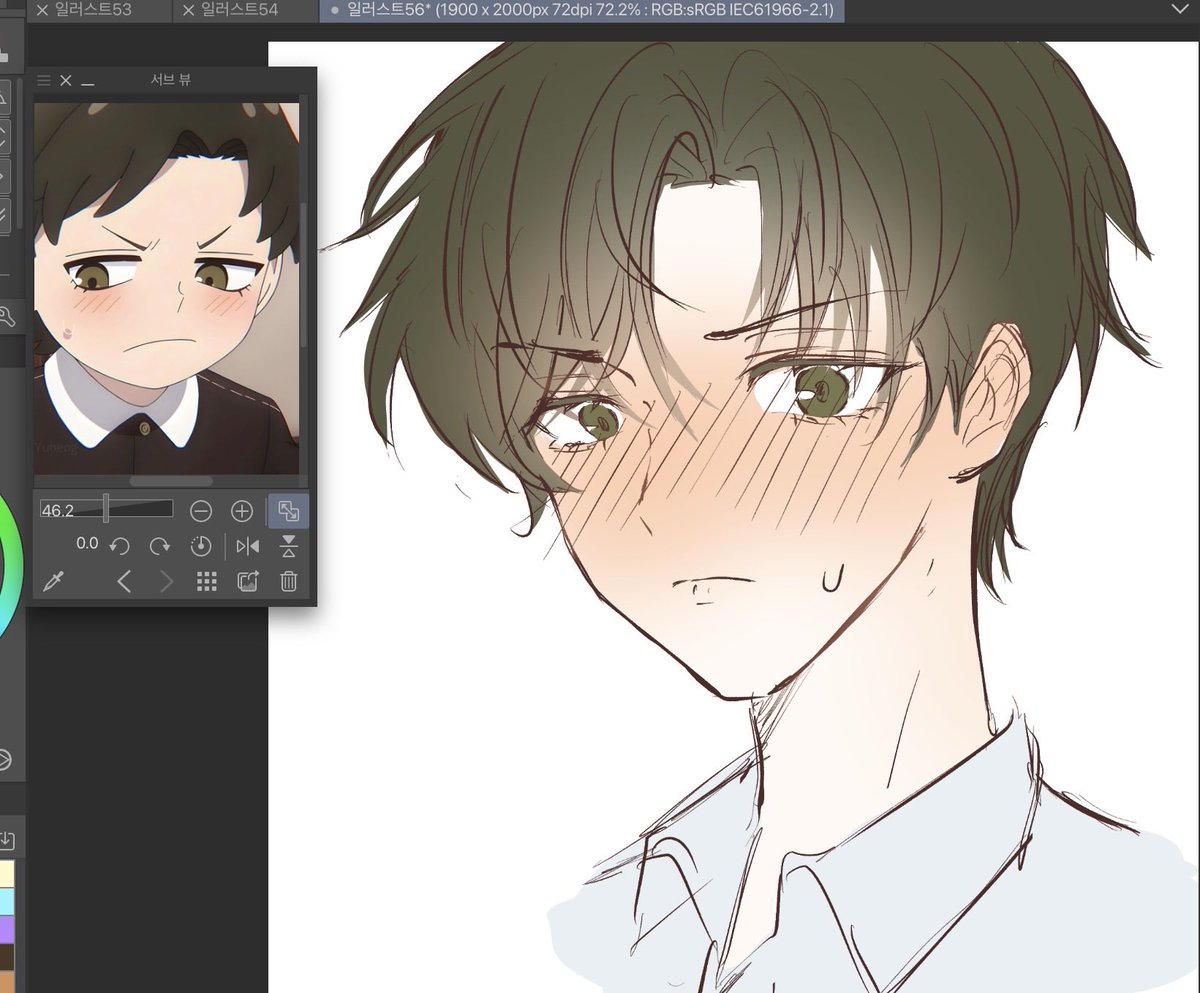
Task: Close the Sub View panel
Action: [x=66, y=81]
